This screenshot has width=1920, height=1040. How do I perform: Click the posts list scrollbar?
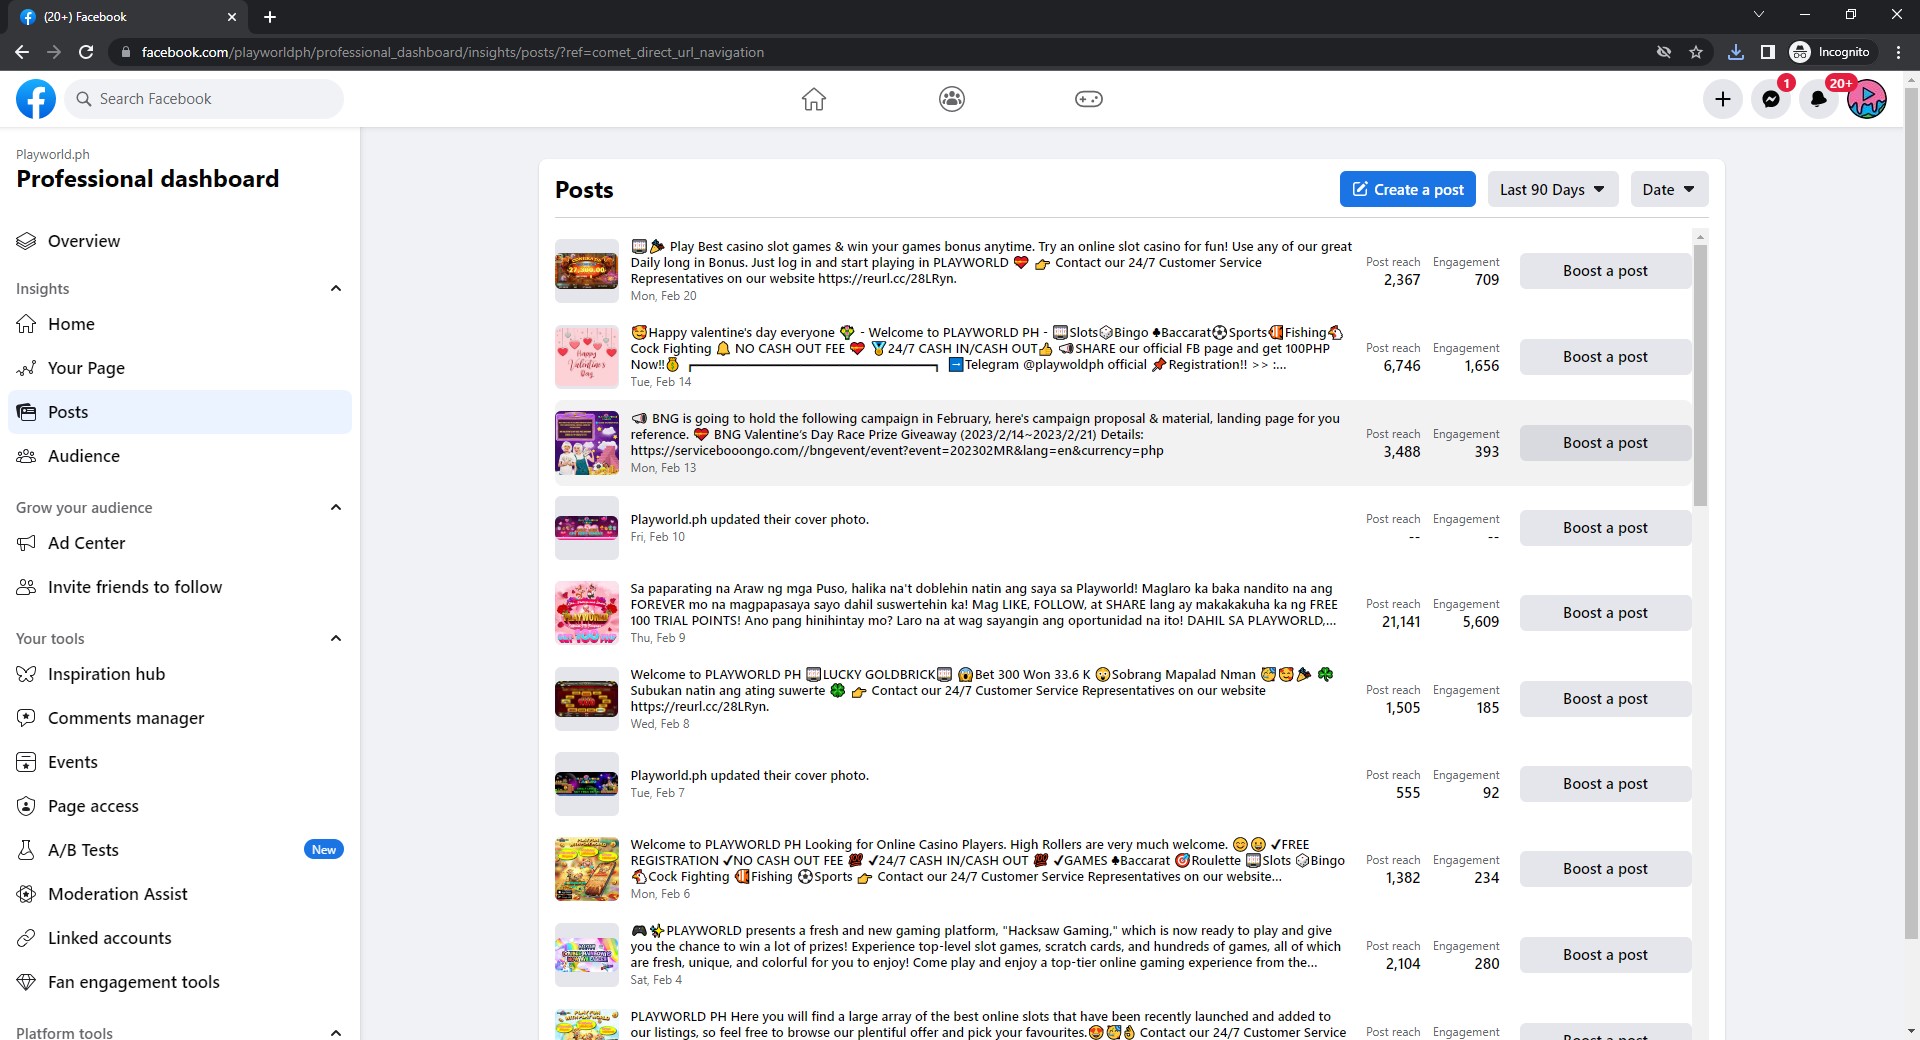coord(1700,375)
